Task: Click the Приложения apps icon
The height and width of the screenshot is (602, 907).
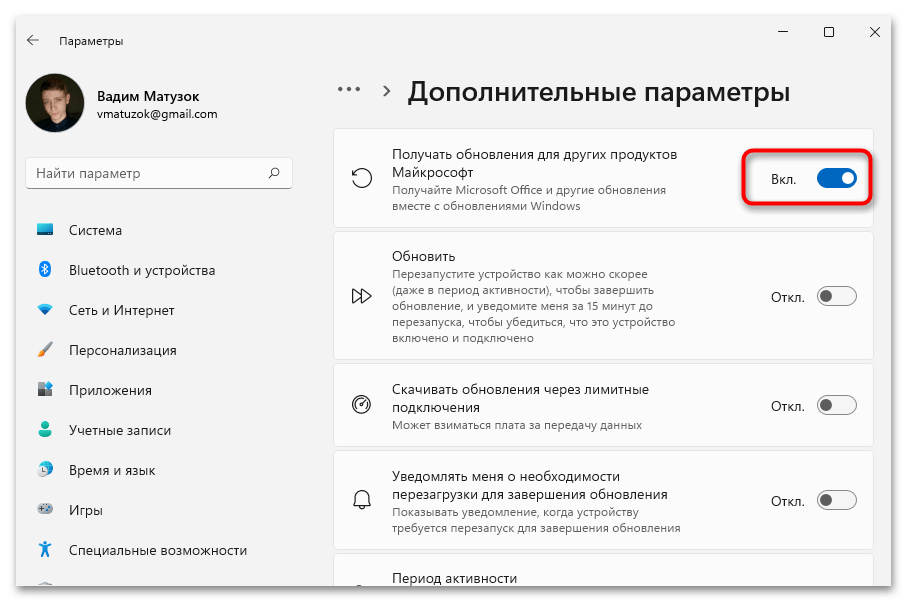Action: tap(45, 390)
